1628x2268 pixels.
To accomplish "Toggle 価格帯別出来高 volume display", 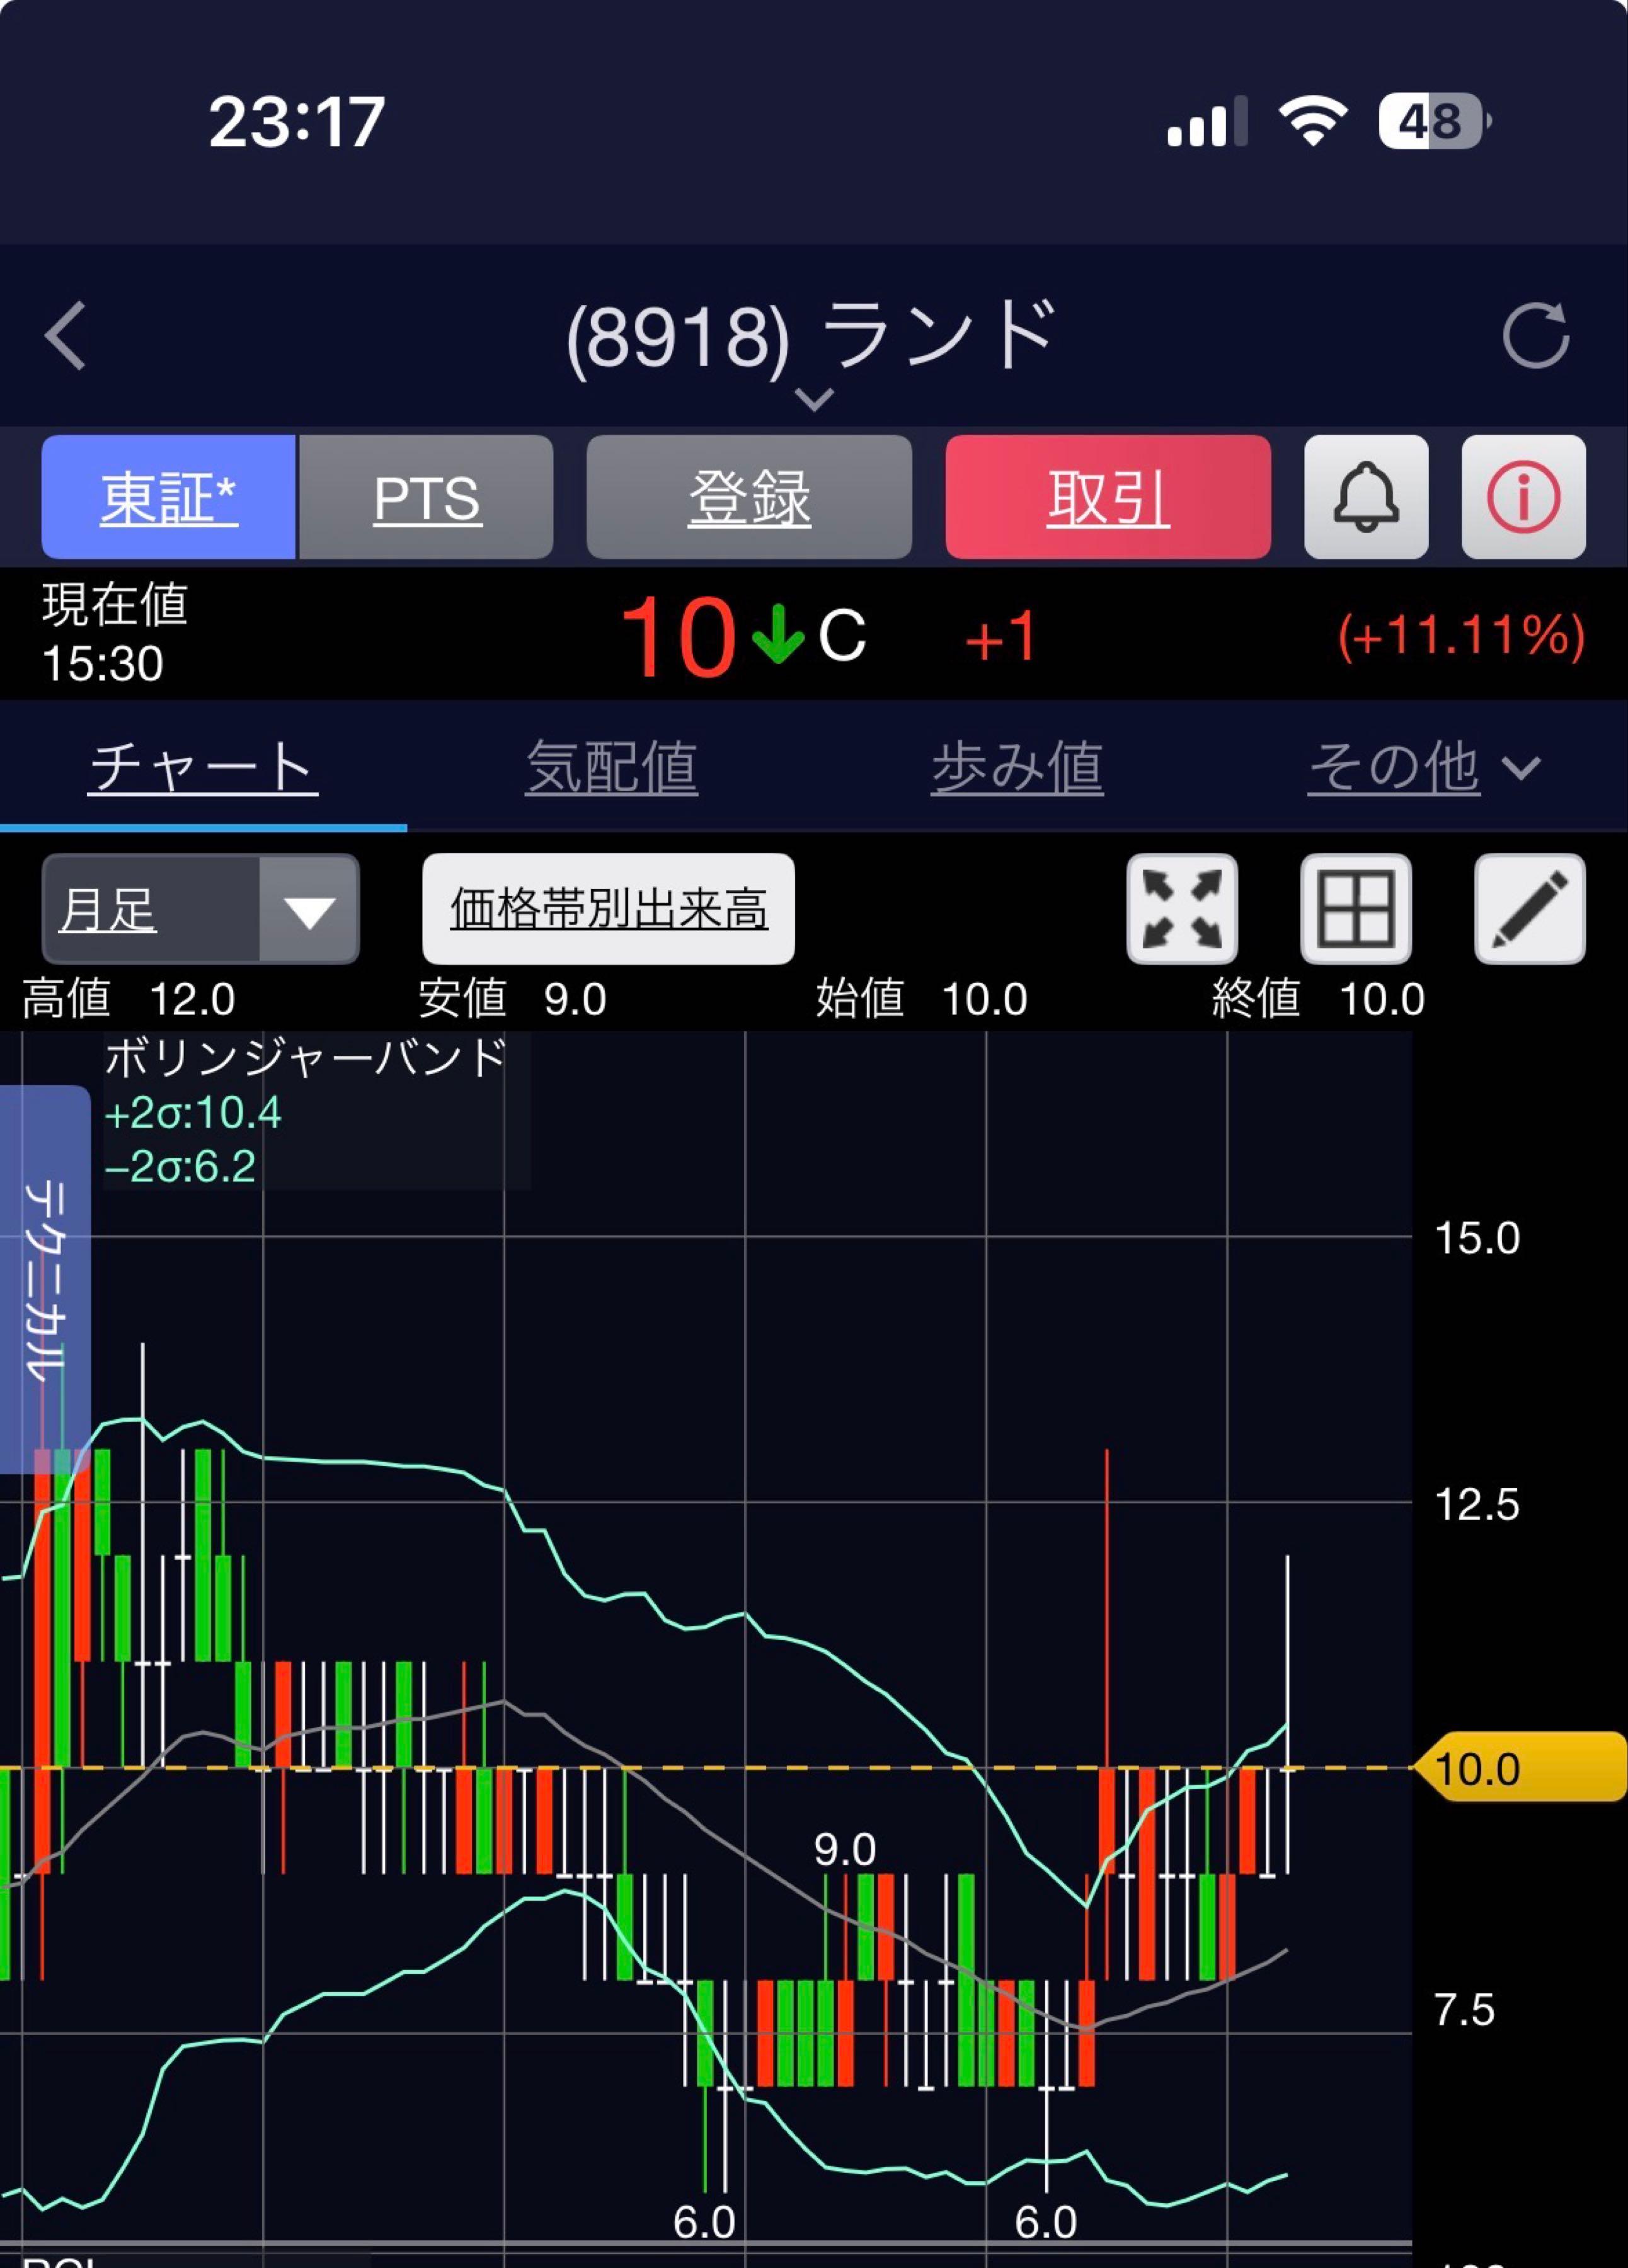I will click(608, 909).
